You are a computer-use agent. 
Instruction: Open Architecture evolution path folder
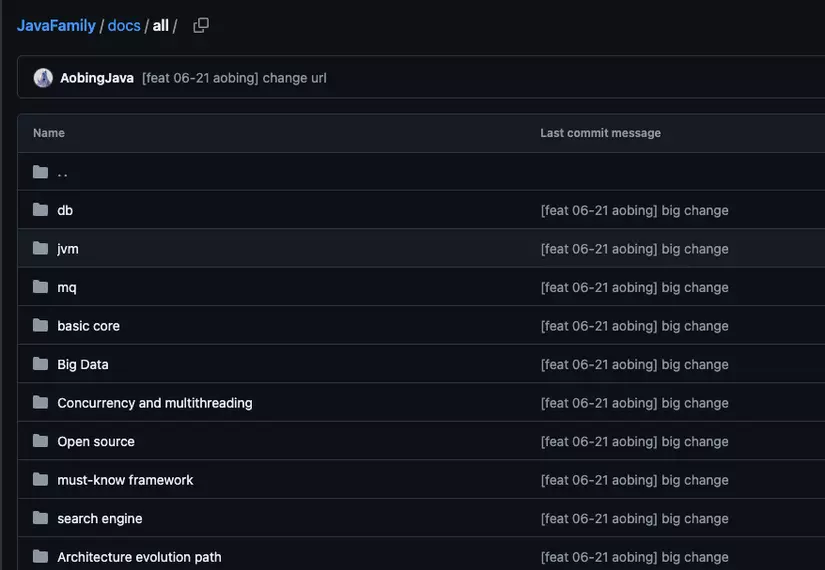(139, 557)
